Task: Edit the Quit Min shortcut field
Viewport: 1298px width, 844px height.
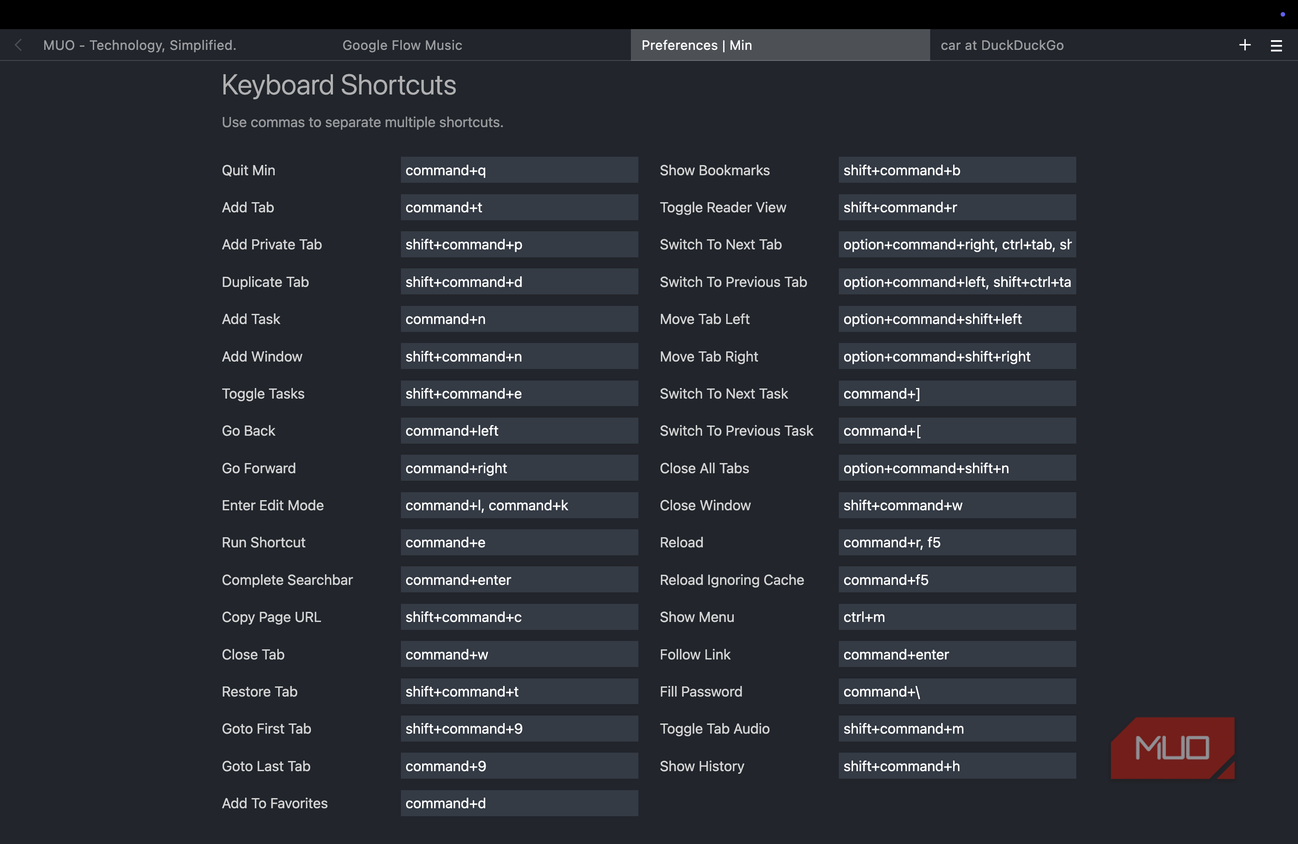Action: tap(519, 170)
